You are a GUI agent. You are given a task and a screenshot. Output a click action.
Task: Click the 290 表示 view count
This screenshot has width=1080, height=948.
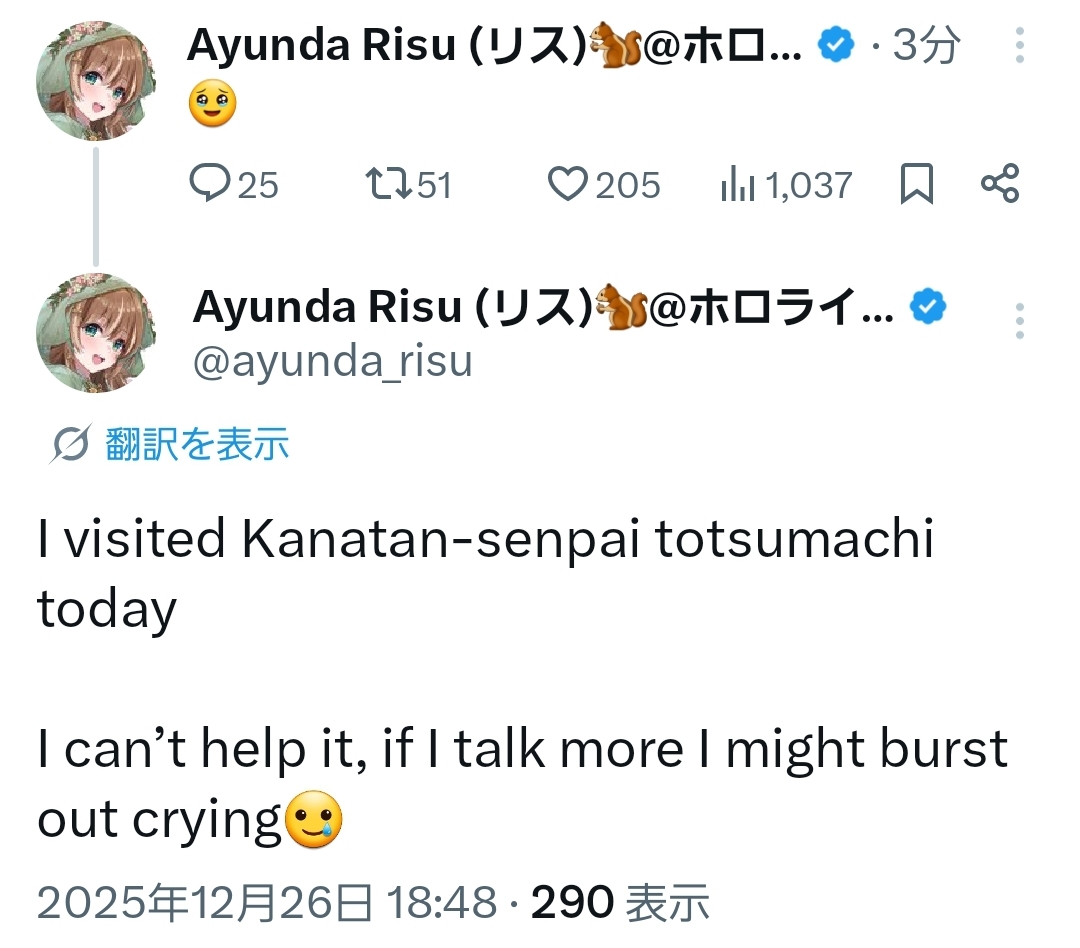[x=620, y=903]
